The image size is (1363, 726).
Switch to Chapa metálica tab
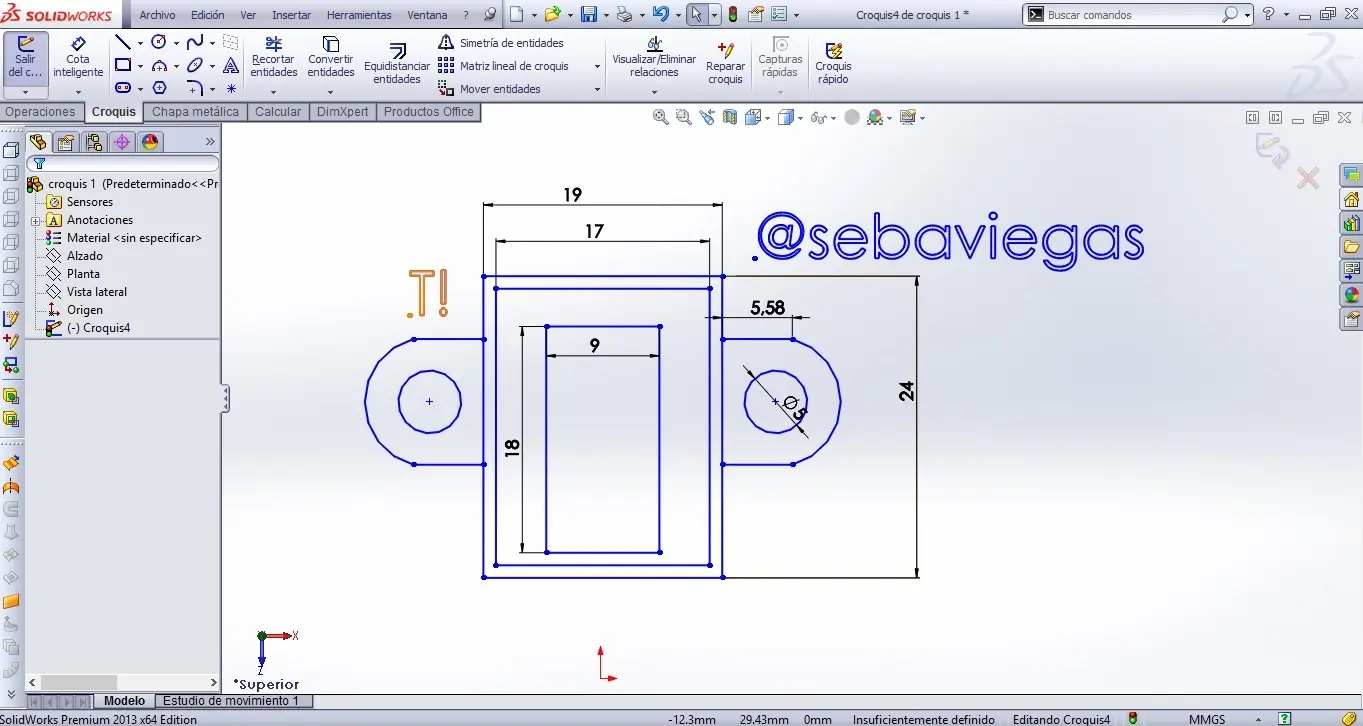coord(195,112)
